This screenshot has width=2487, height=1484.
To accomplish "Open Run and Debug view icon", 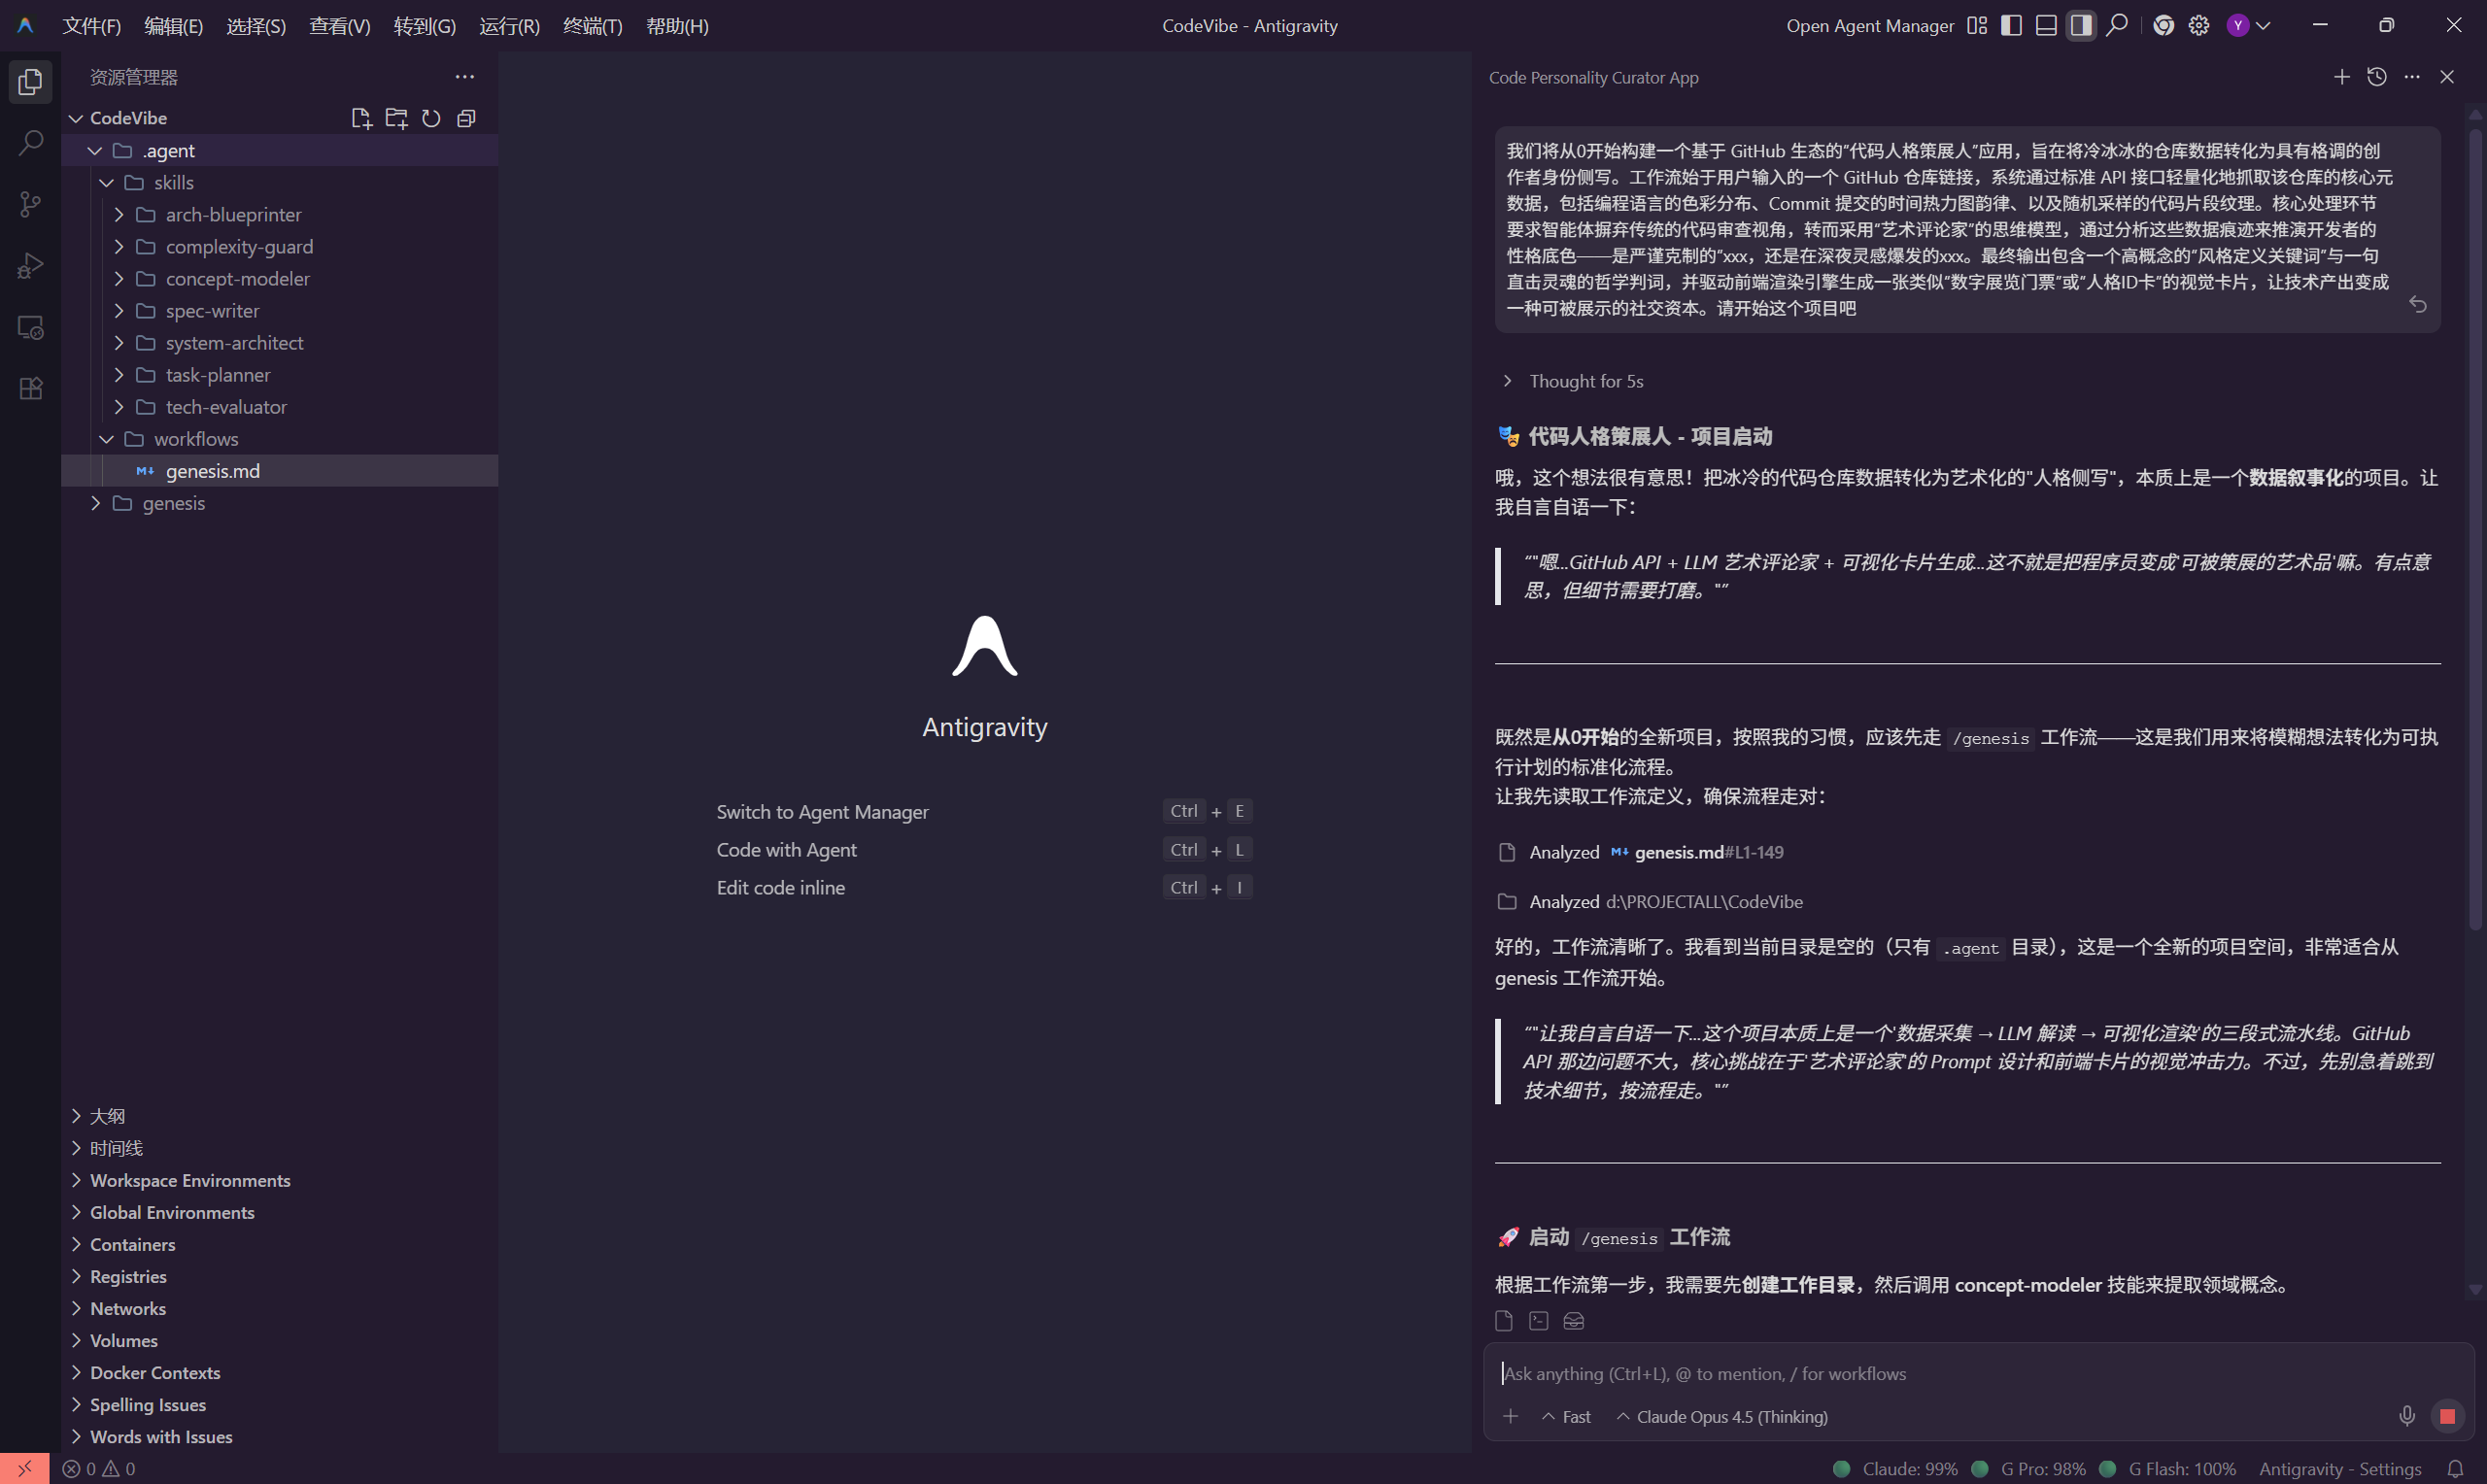I will [x=30, y=266].
